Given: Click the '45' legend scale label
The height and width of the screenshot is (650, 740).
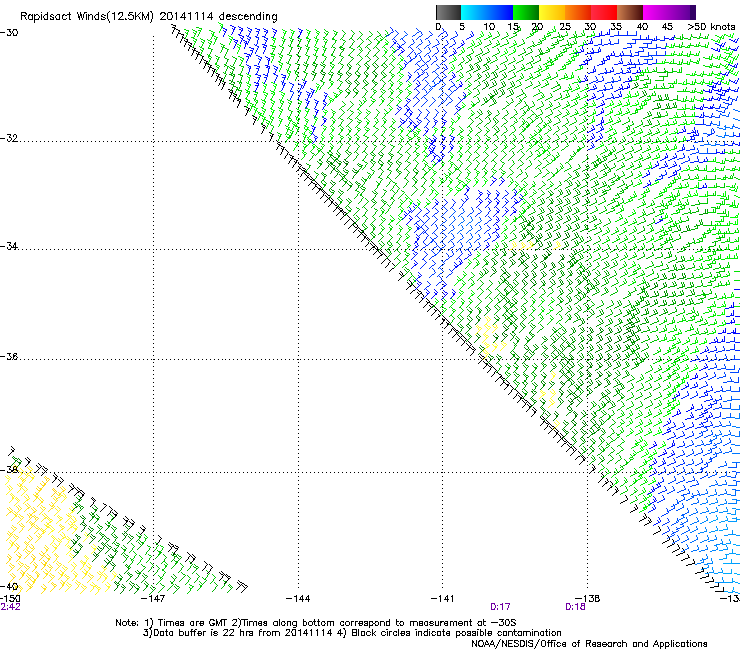Looking at the screenshot, I should 667,27.
